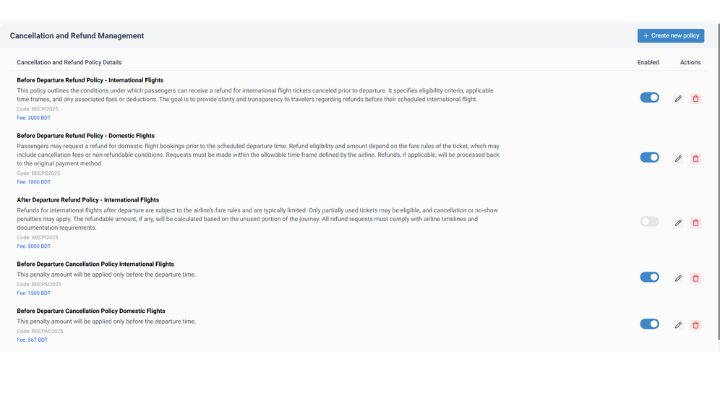Edit the After Departure Refund International policy
Screen dimensions: 720x405
(x=678, y=222)
